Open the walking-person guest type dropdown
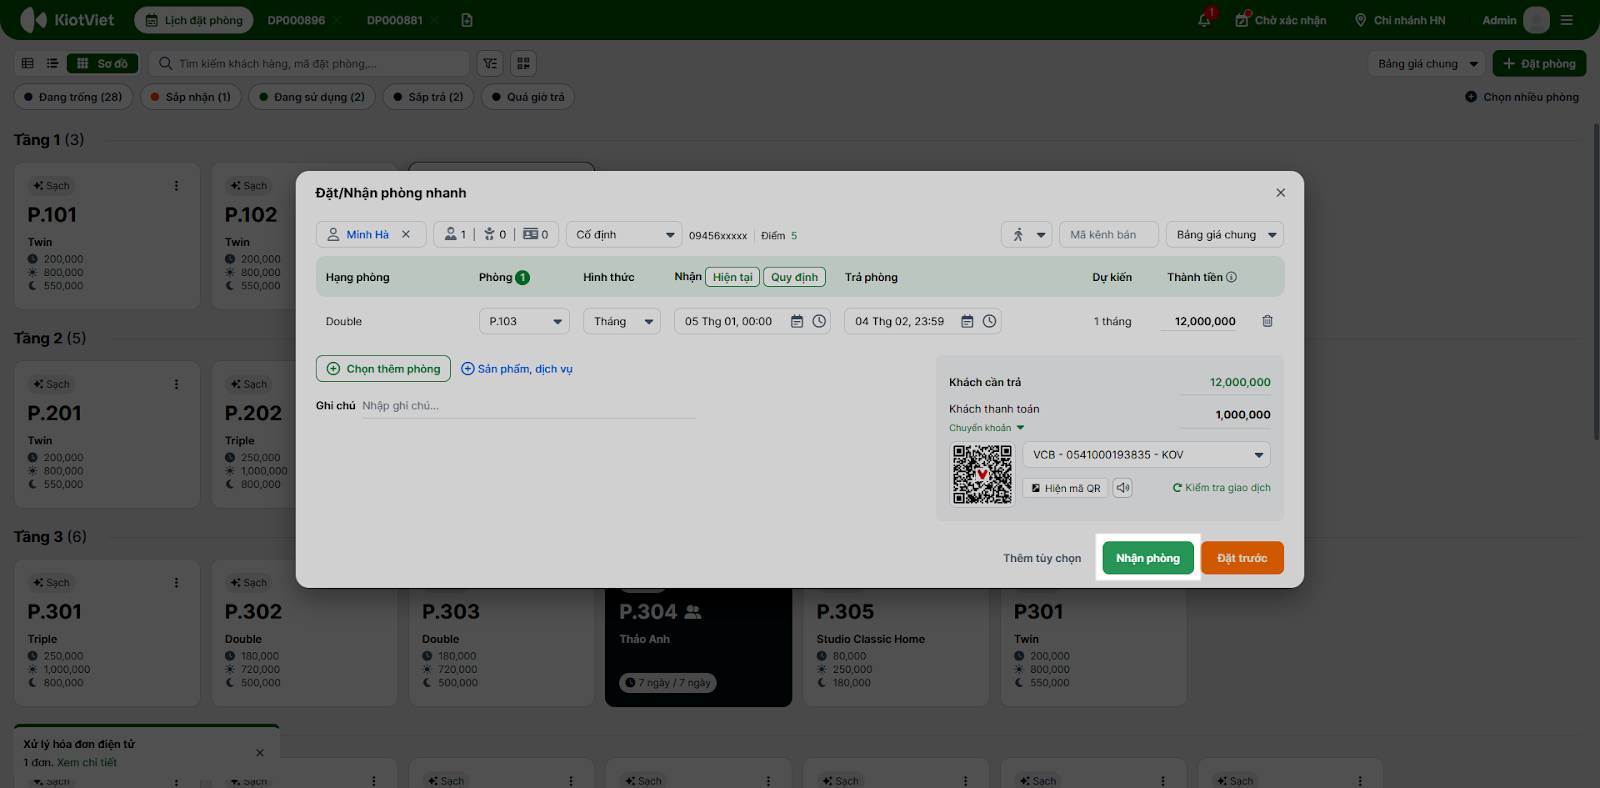This screenshot has height=788, width=1600. pos(1027,235)
